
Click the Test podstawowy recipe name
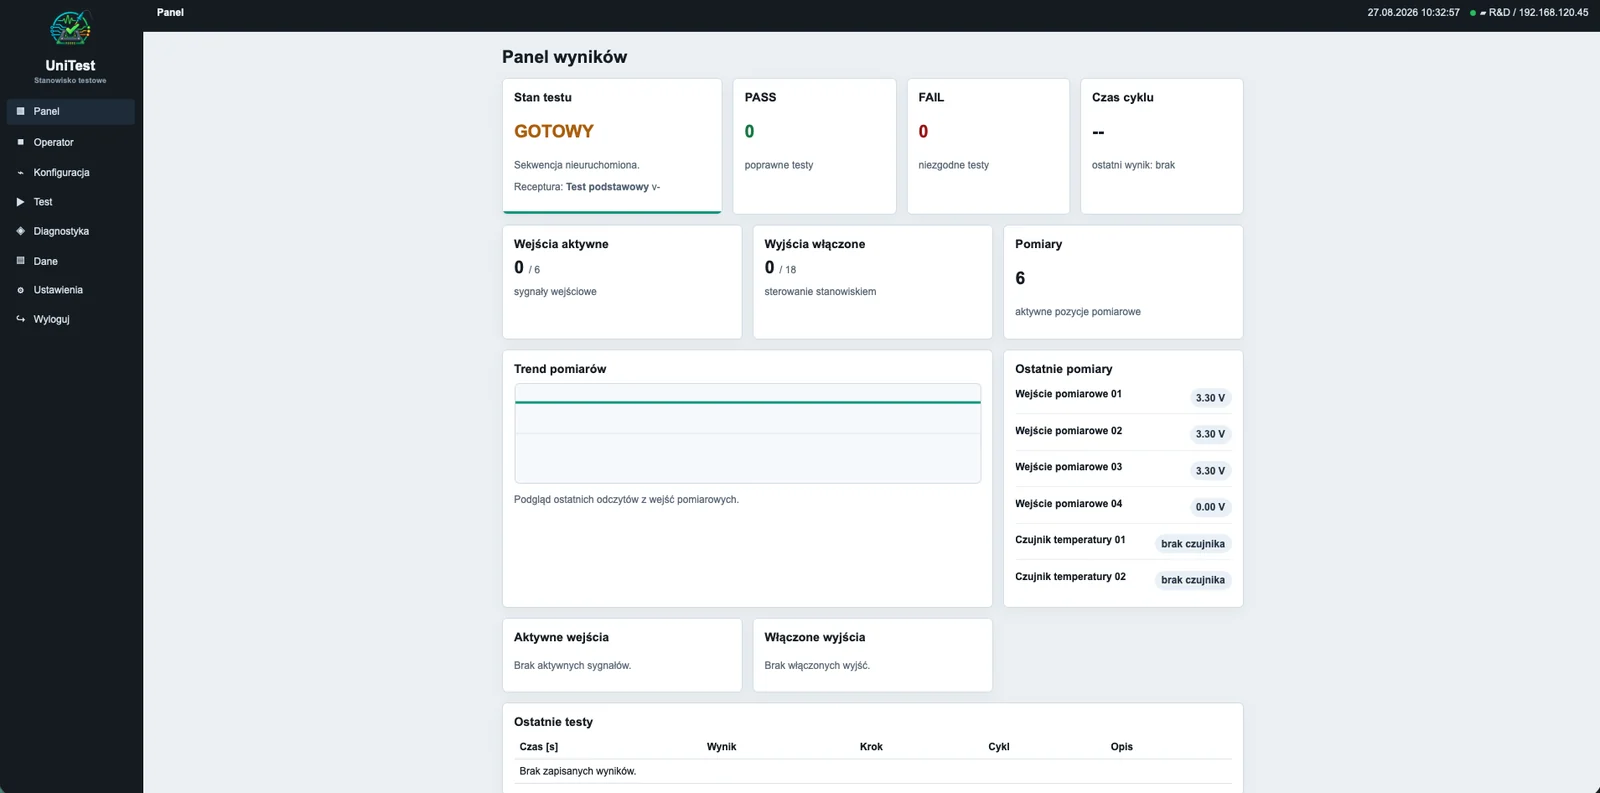[x=607, y=187]
